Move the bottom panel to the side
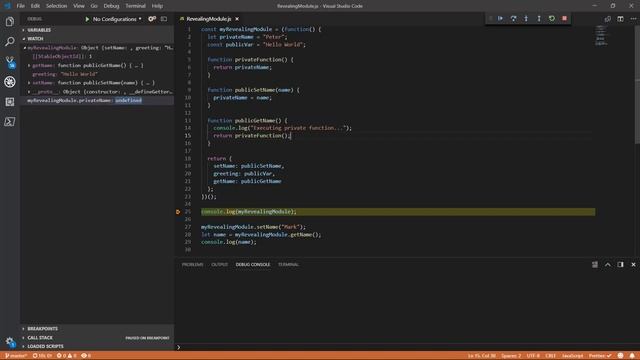 click(x=620, y=264)
